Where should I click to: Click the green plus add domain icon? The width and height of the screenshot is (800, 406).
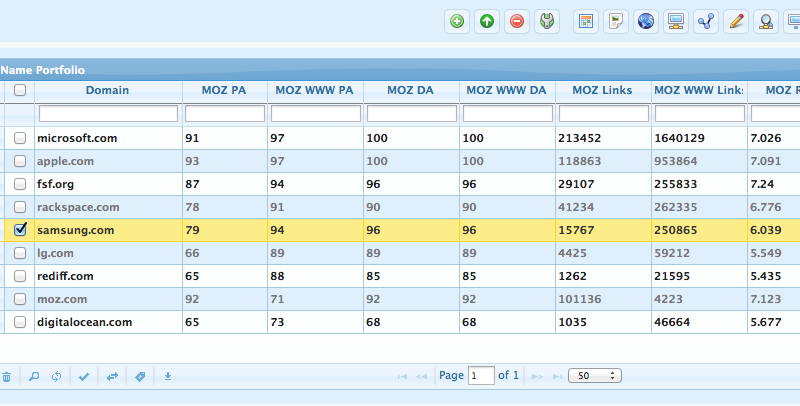(x=457, y=21)
